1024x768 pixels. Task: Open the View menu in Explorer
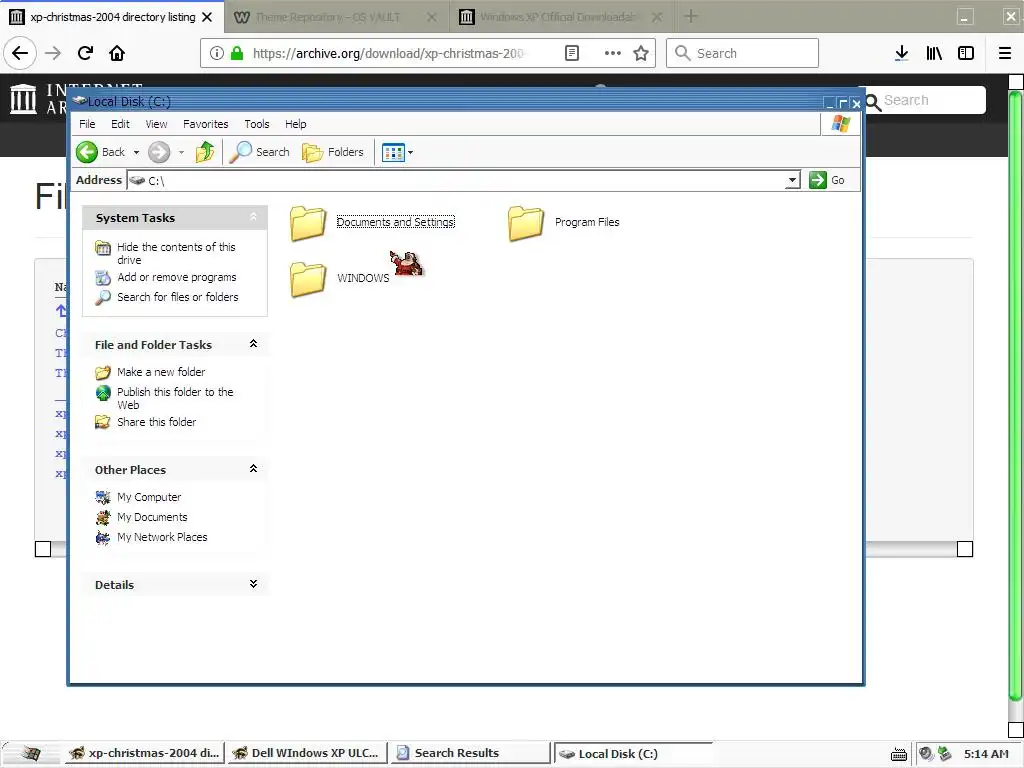pos(156,124)
